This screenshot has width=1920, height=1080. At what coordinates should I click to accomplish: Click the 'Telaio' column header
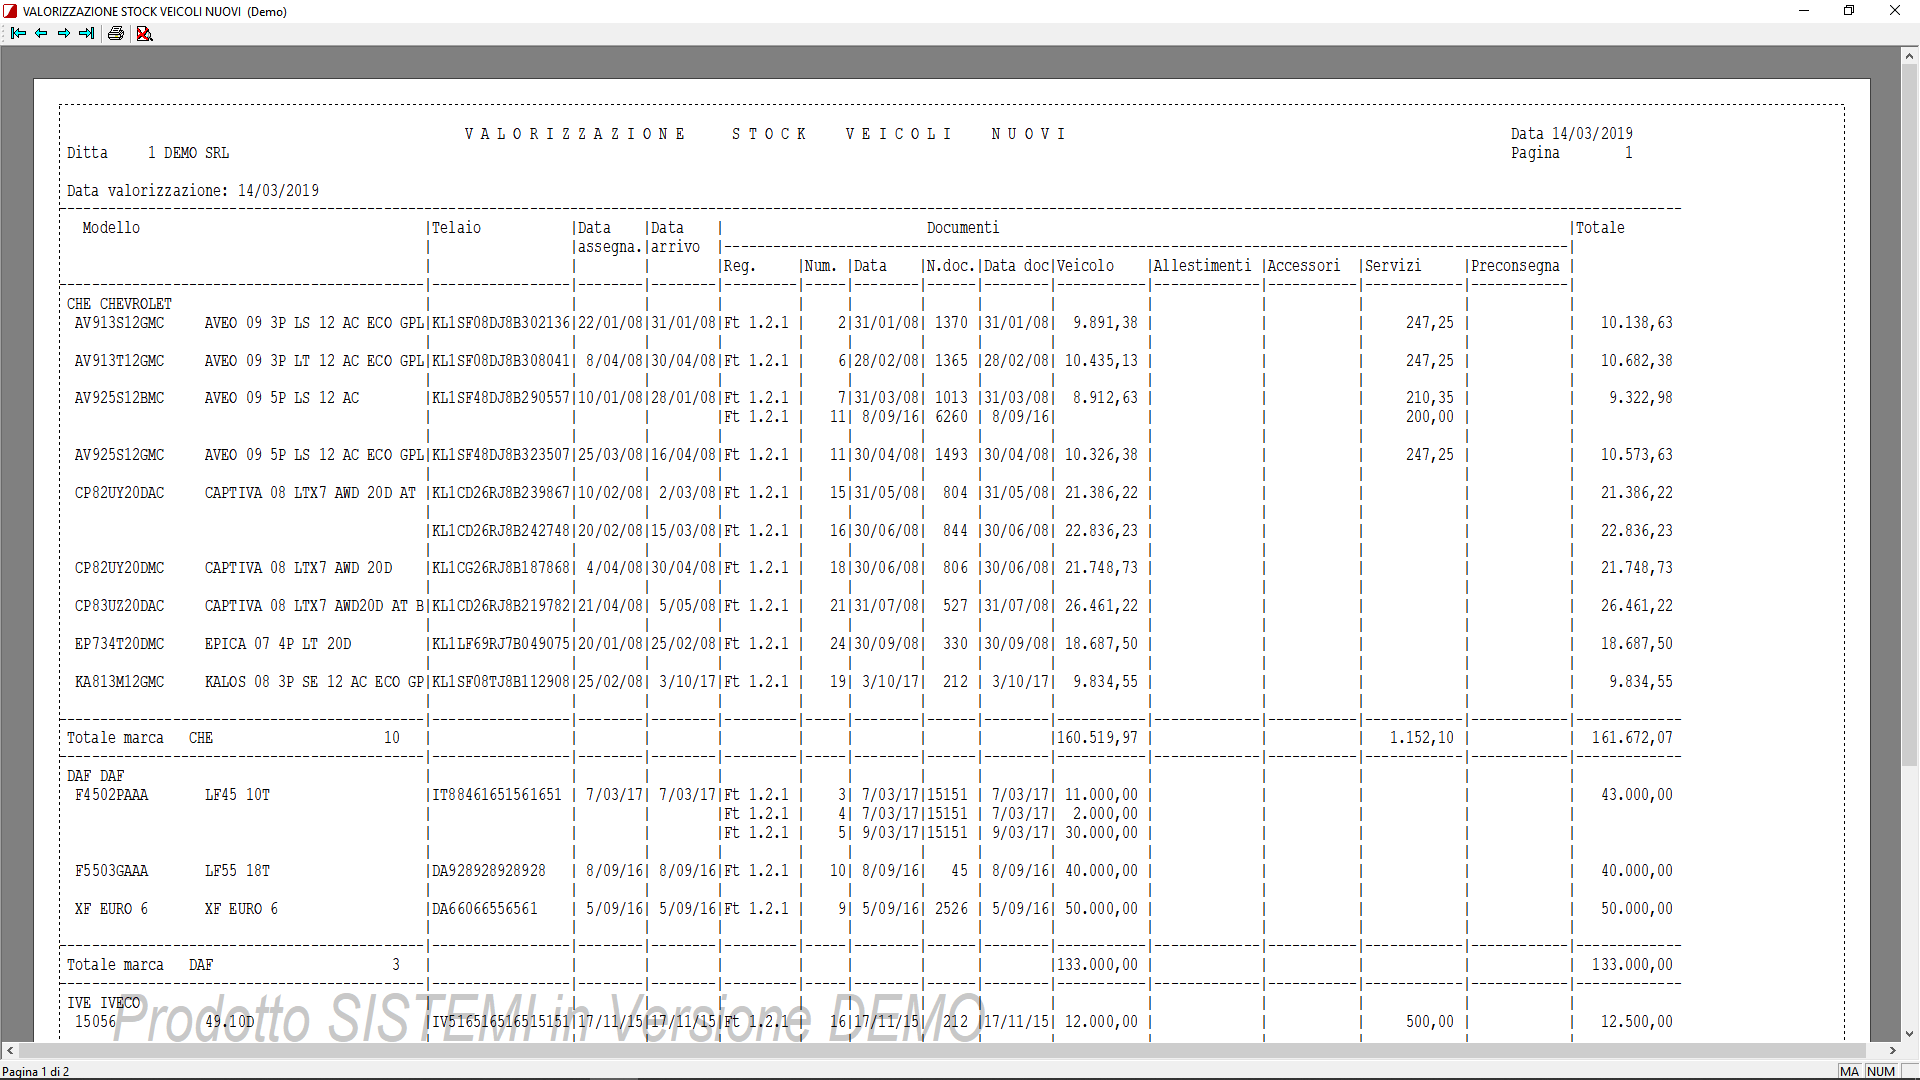[456, 228]
